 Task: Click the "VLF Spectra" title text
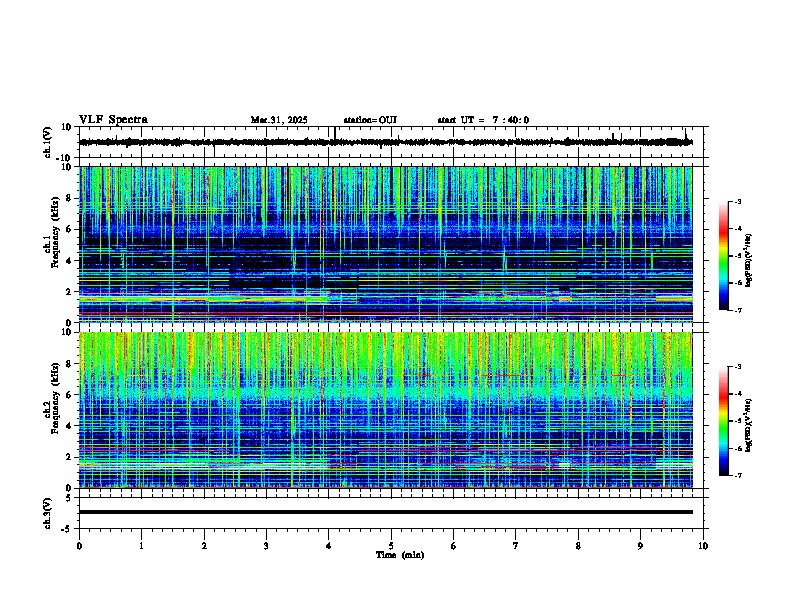pos(113,120)
